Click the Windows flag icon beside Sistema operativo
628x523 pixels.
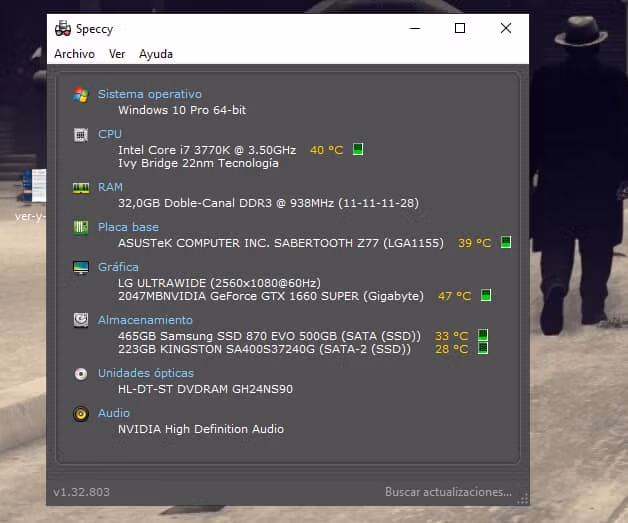click(x=81, y=95)
